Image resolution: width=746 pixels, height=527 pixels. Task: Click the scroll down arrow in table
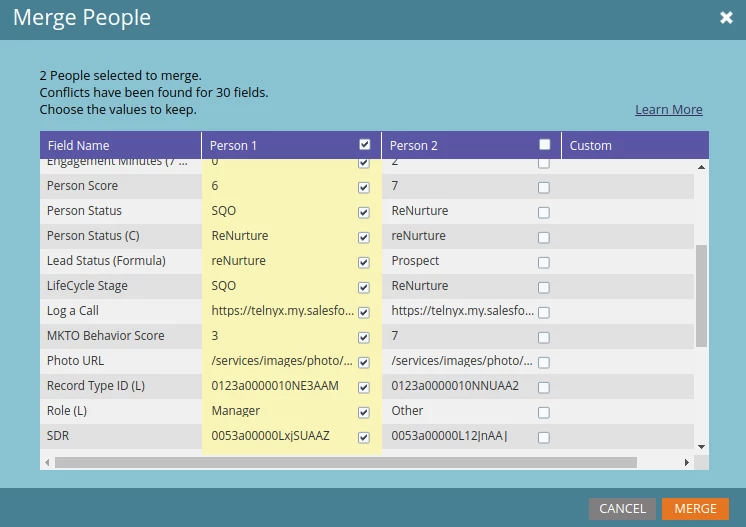click(x=701, y=447)
